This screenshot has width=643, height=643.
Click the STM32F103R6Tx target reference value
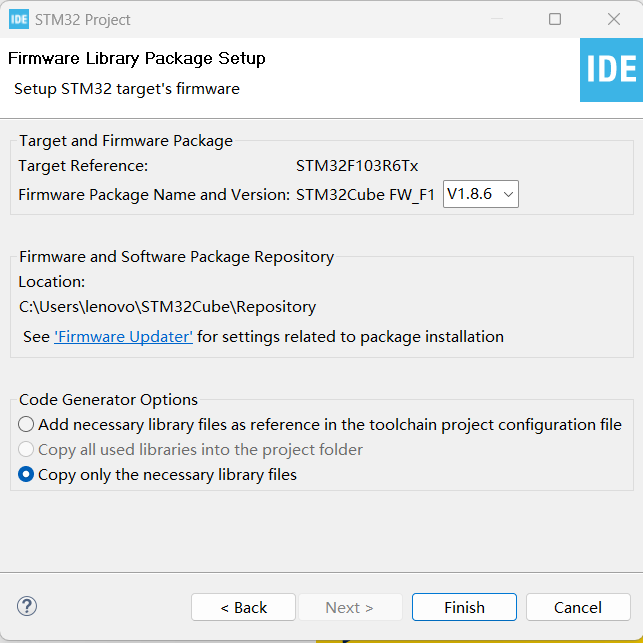(357, 166)
